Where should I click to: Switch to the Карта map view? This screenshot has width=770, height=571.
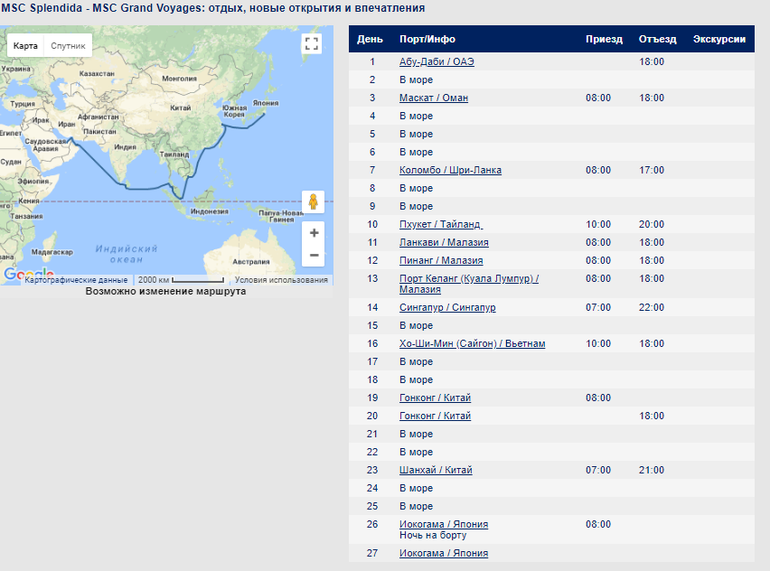pyautogui.click(x=26, y=46)
